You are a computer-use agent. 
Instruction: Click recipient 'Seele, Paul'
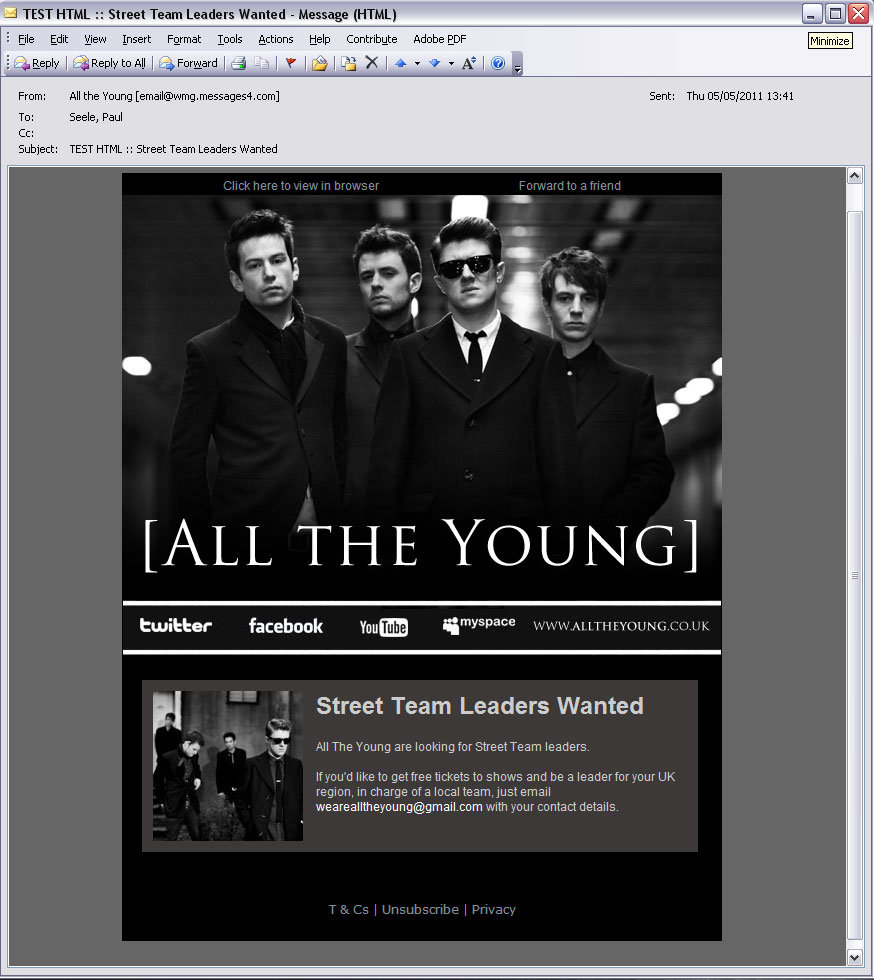click(x=96, y=117)
